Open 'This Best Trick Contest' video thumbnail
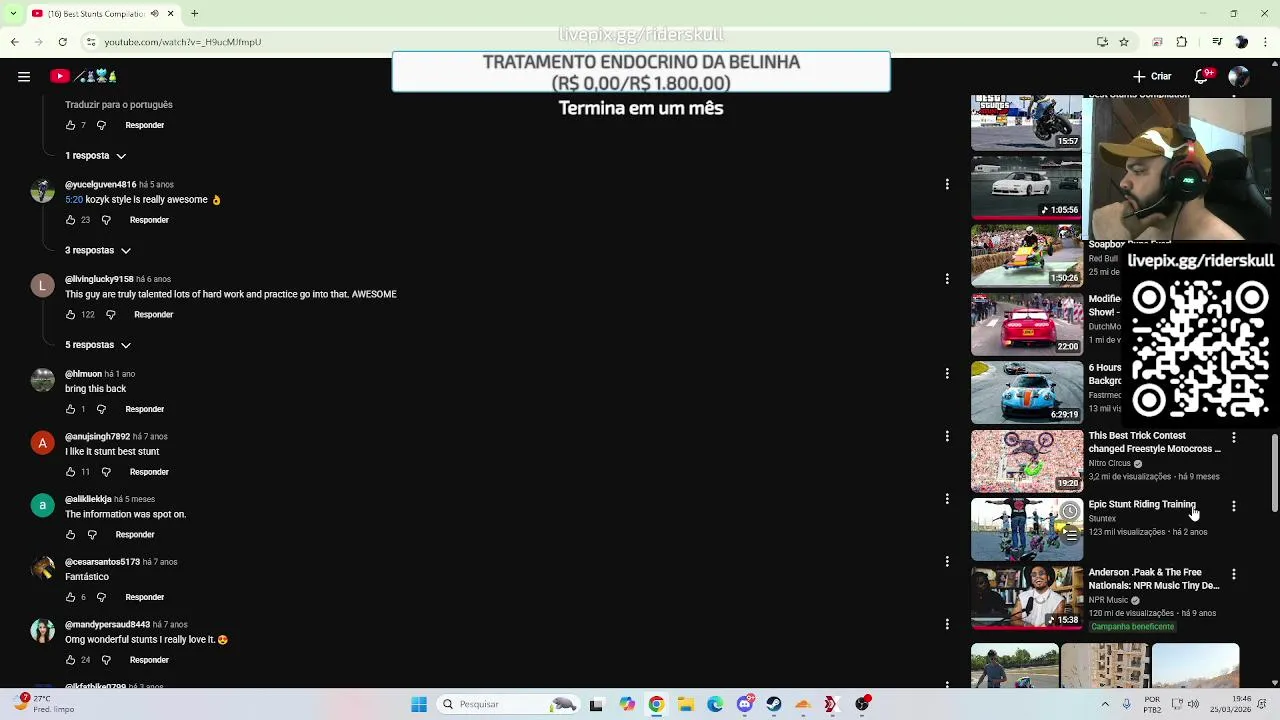The height and width of the screenshot is (720, 1280). [1027, 461]
